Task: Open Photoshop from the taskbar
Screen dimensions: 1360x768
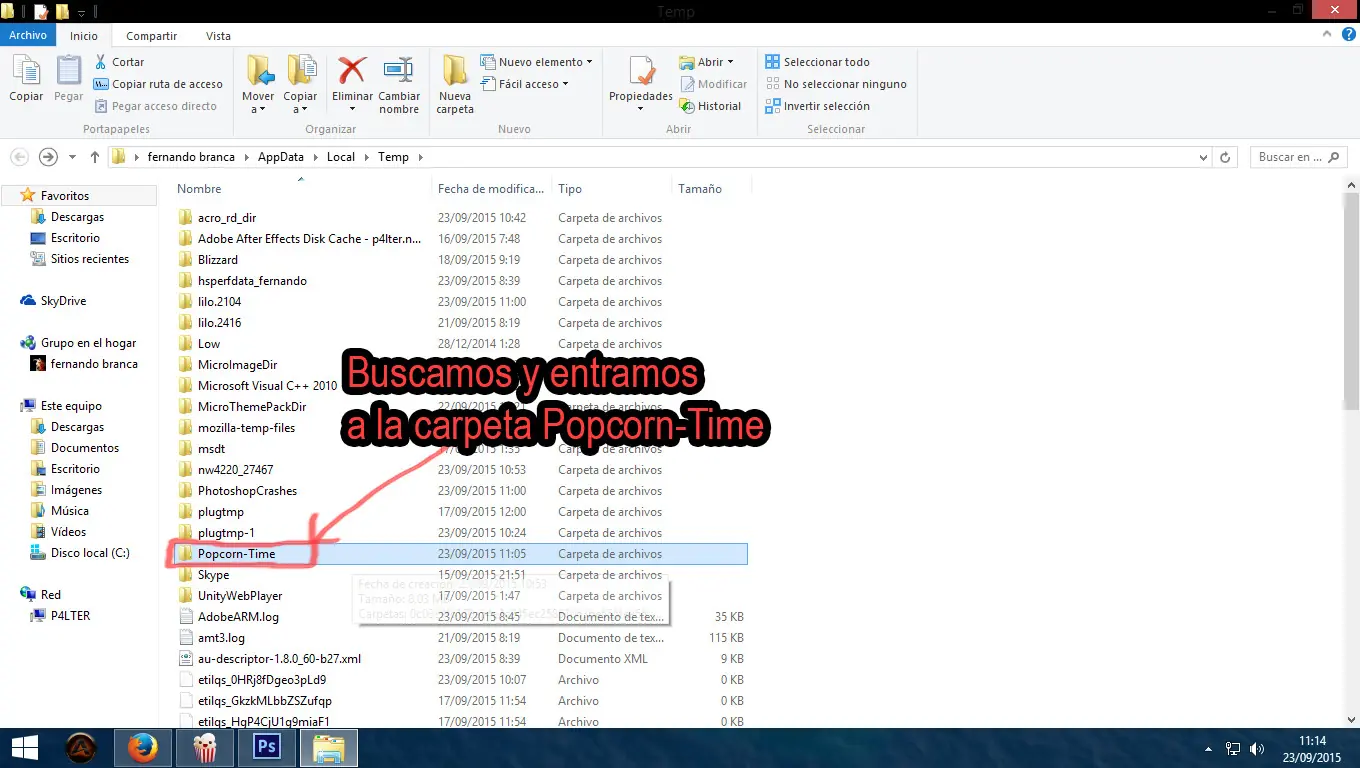Action: 267,748
